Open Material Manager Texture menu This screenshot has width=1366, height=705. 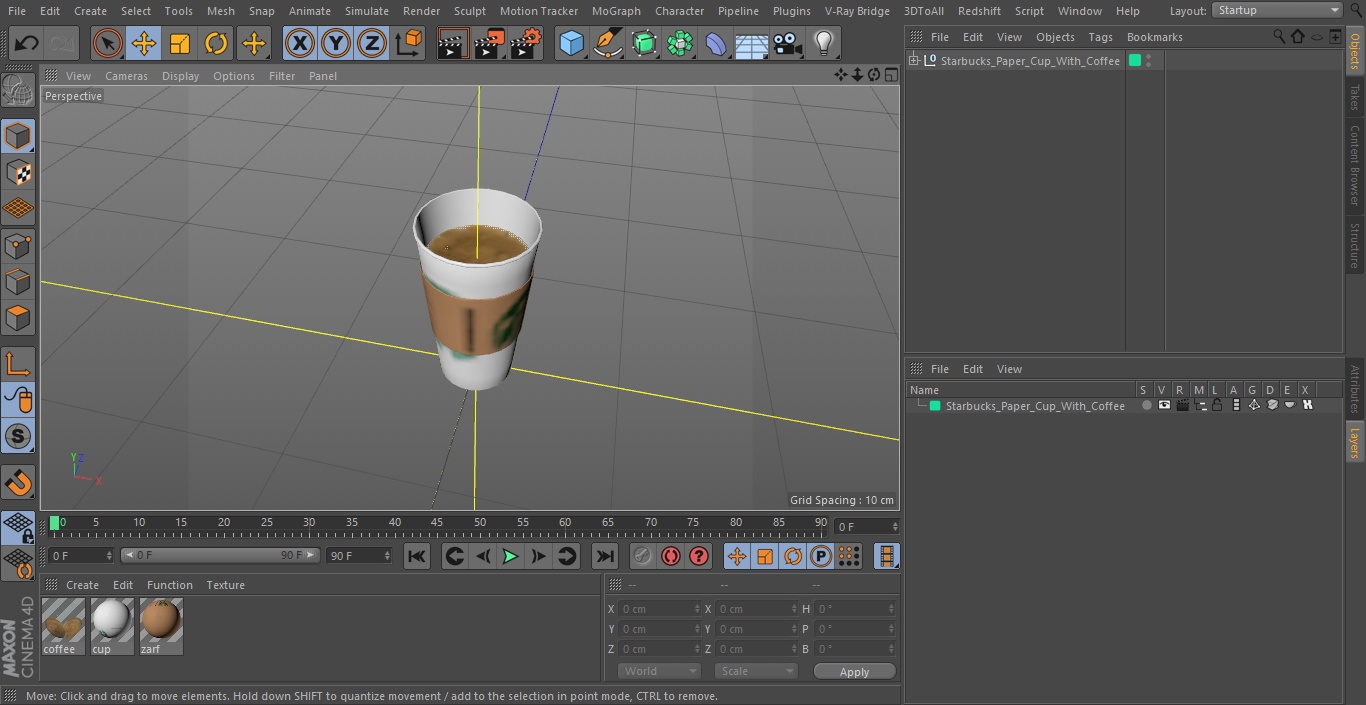[x=226, y=585]
